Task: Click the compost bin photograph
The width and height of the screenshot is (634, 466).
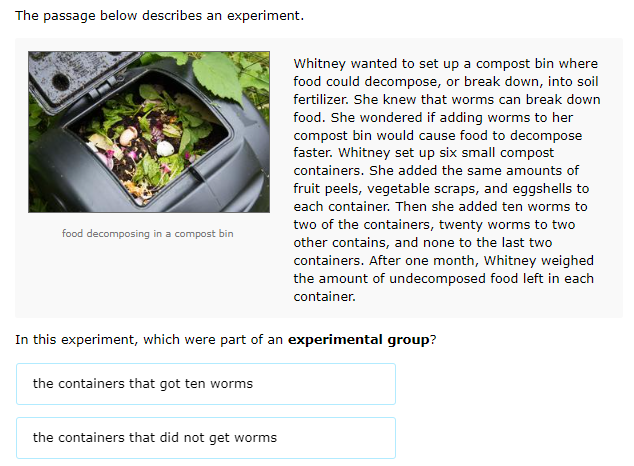Action: pyautogui.click(x=149, y=132)
